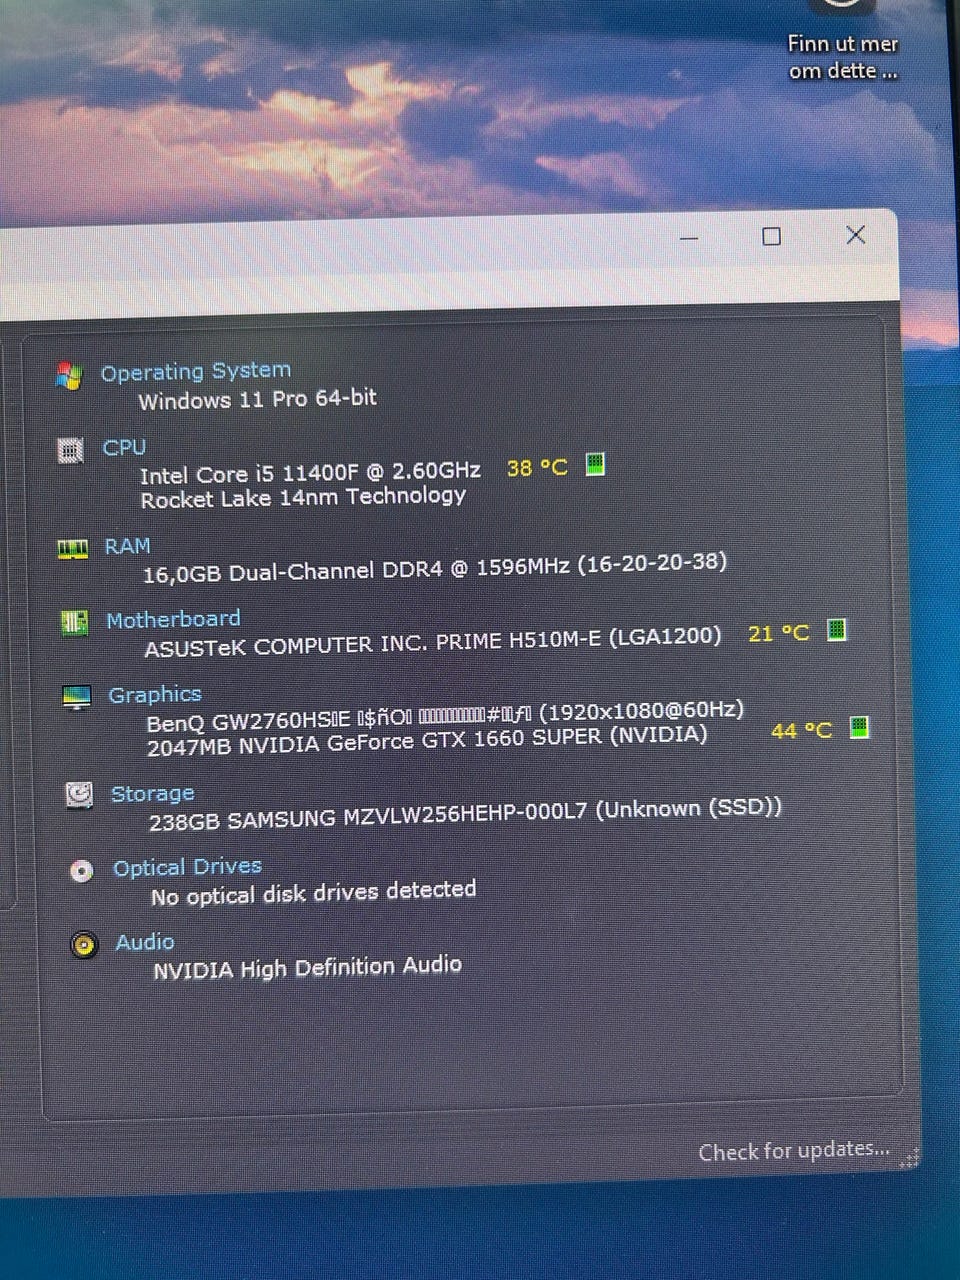Select NVIDIA High Definition Audio text
The image size is (960, 1280).
[x=308, y=968]
